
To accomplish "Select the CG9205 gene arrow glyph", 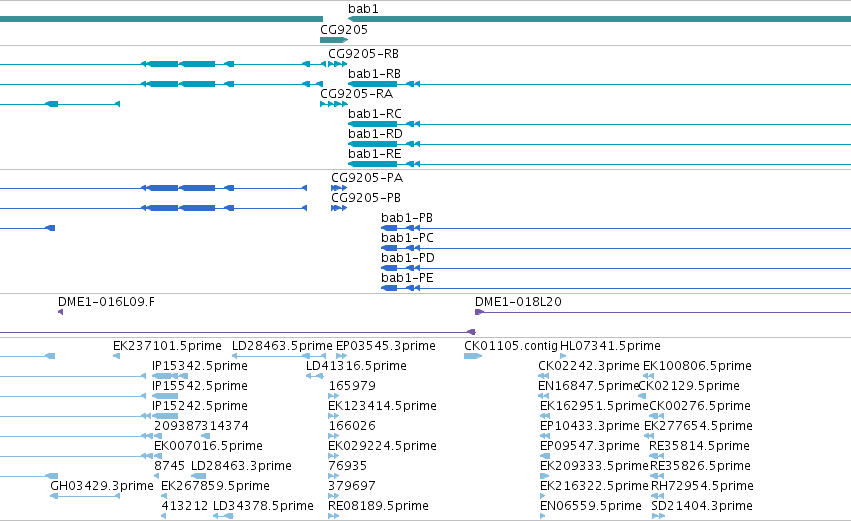I will tap(334, 40).
